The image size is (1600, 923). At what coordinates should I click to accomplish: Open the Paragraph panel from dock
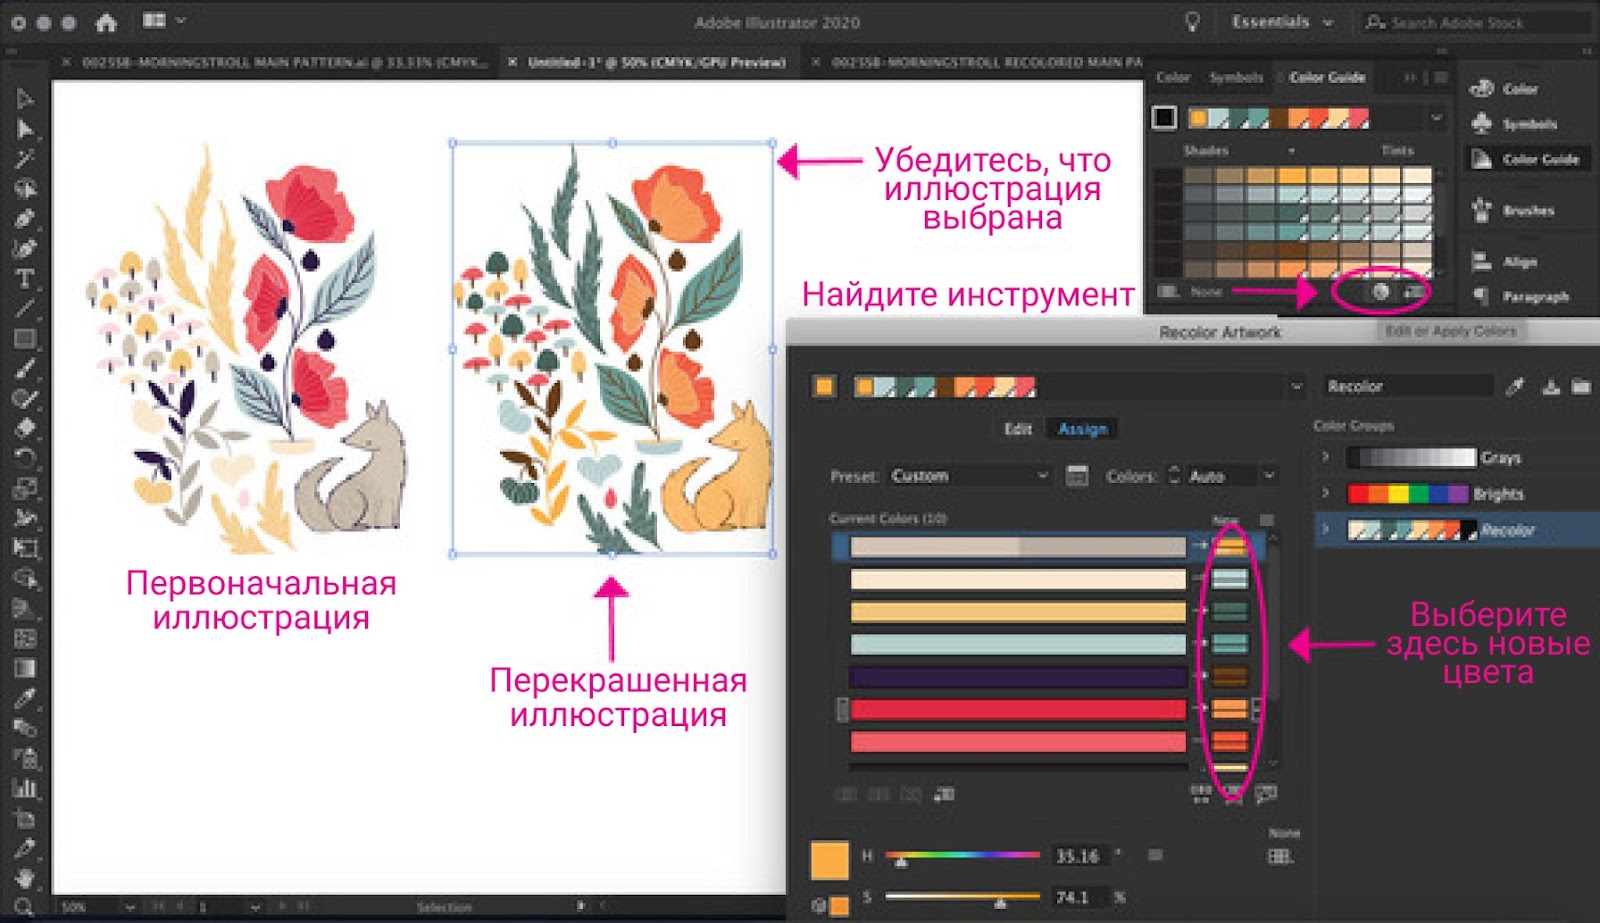(1520, 297)
